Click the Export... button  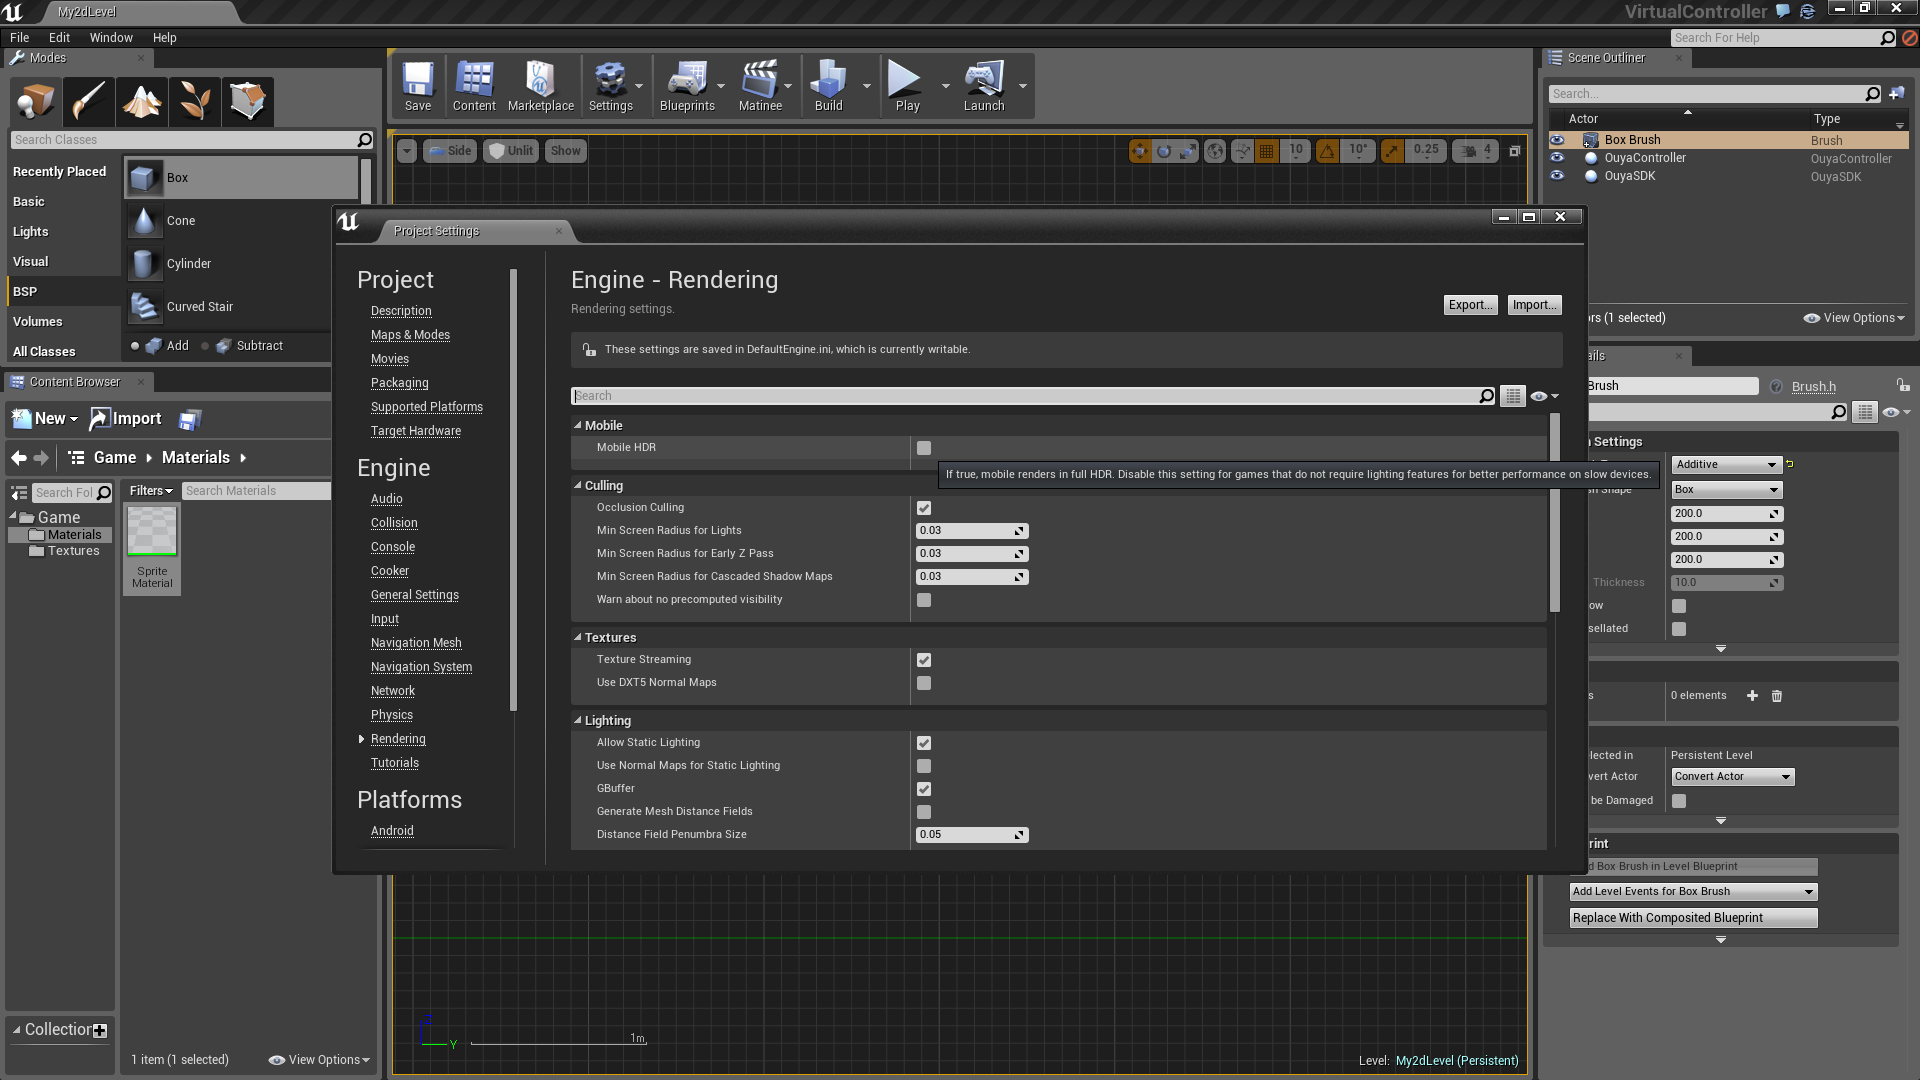click(x=1471, y=305)
